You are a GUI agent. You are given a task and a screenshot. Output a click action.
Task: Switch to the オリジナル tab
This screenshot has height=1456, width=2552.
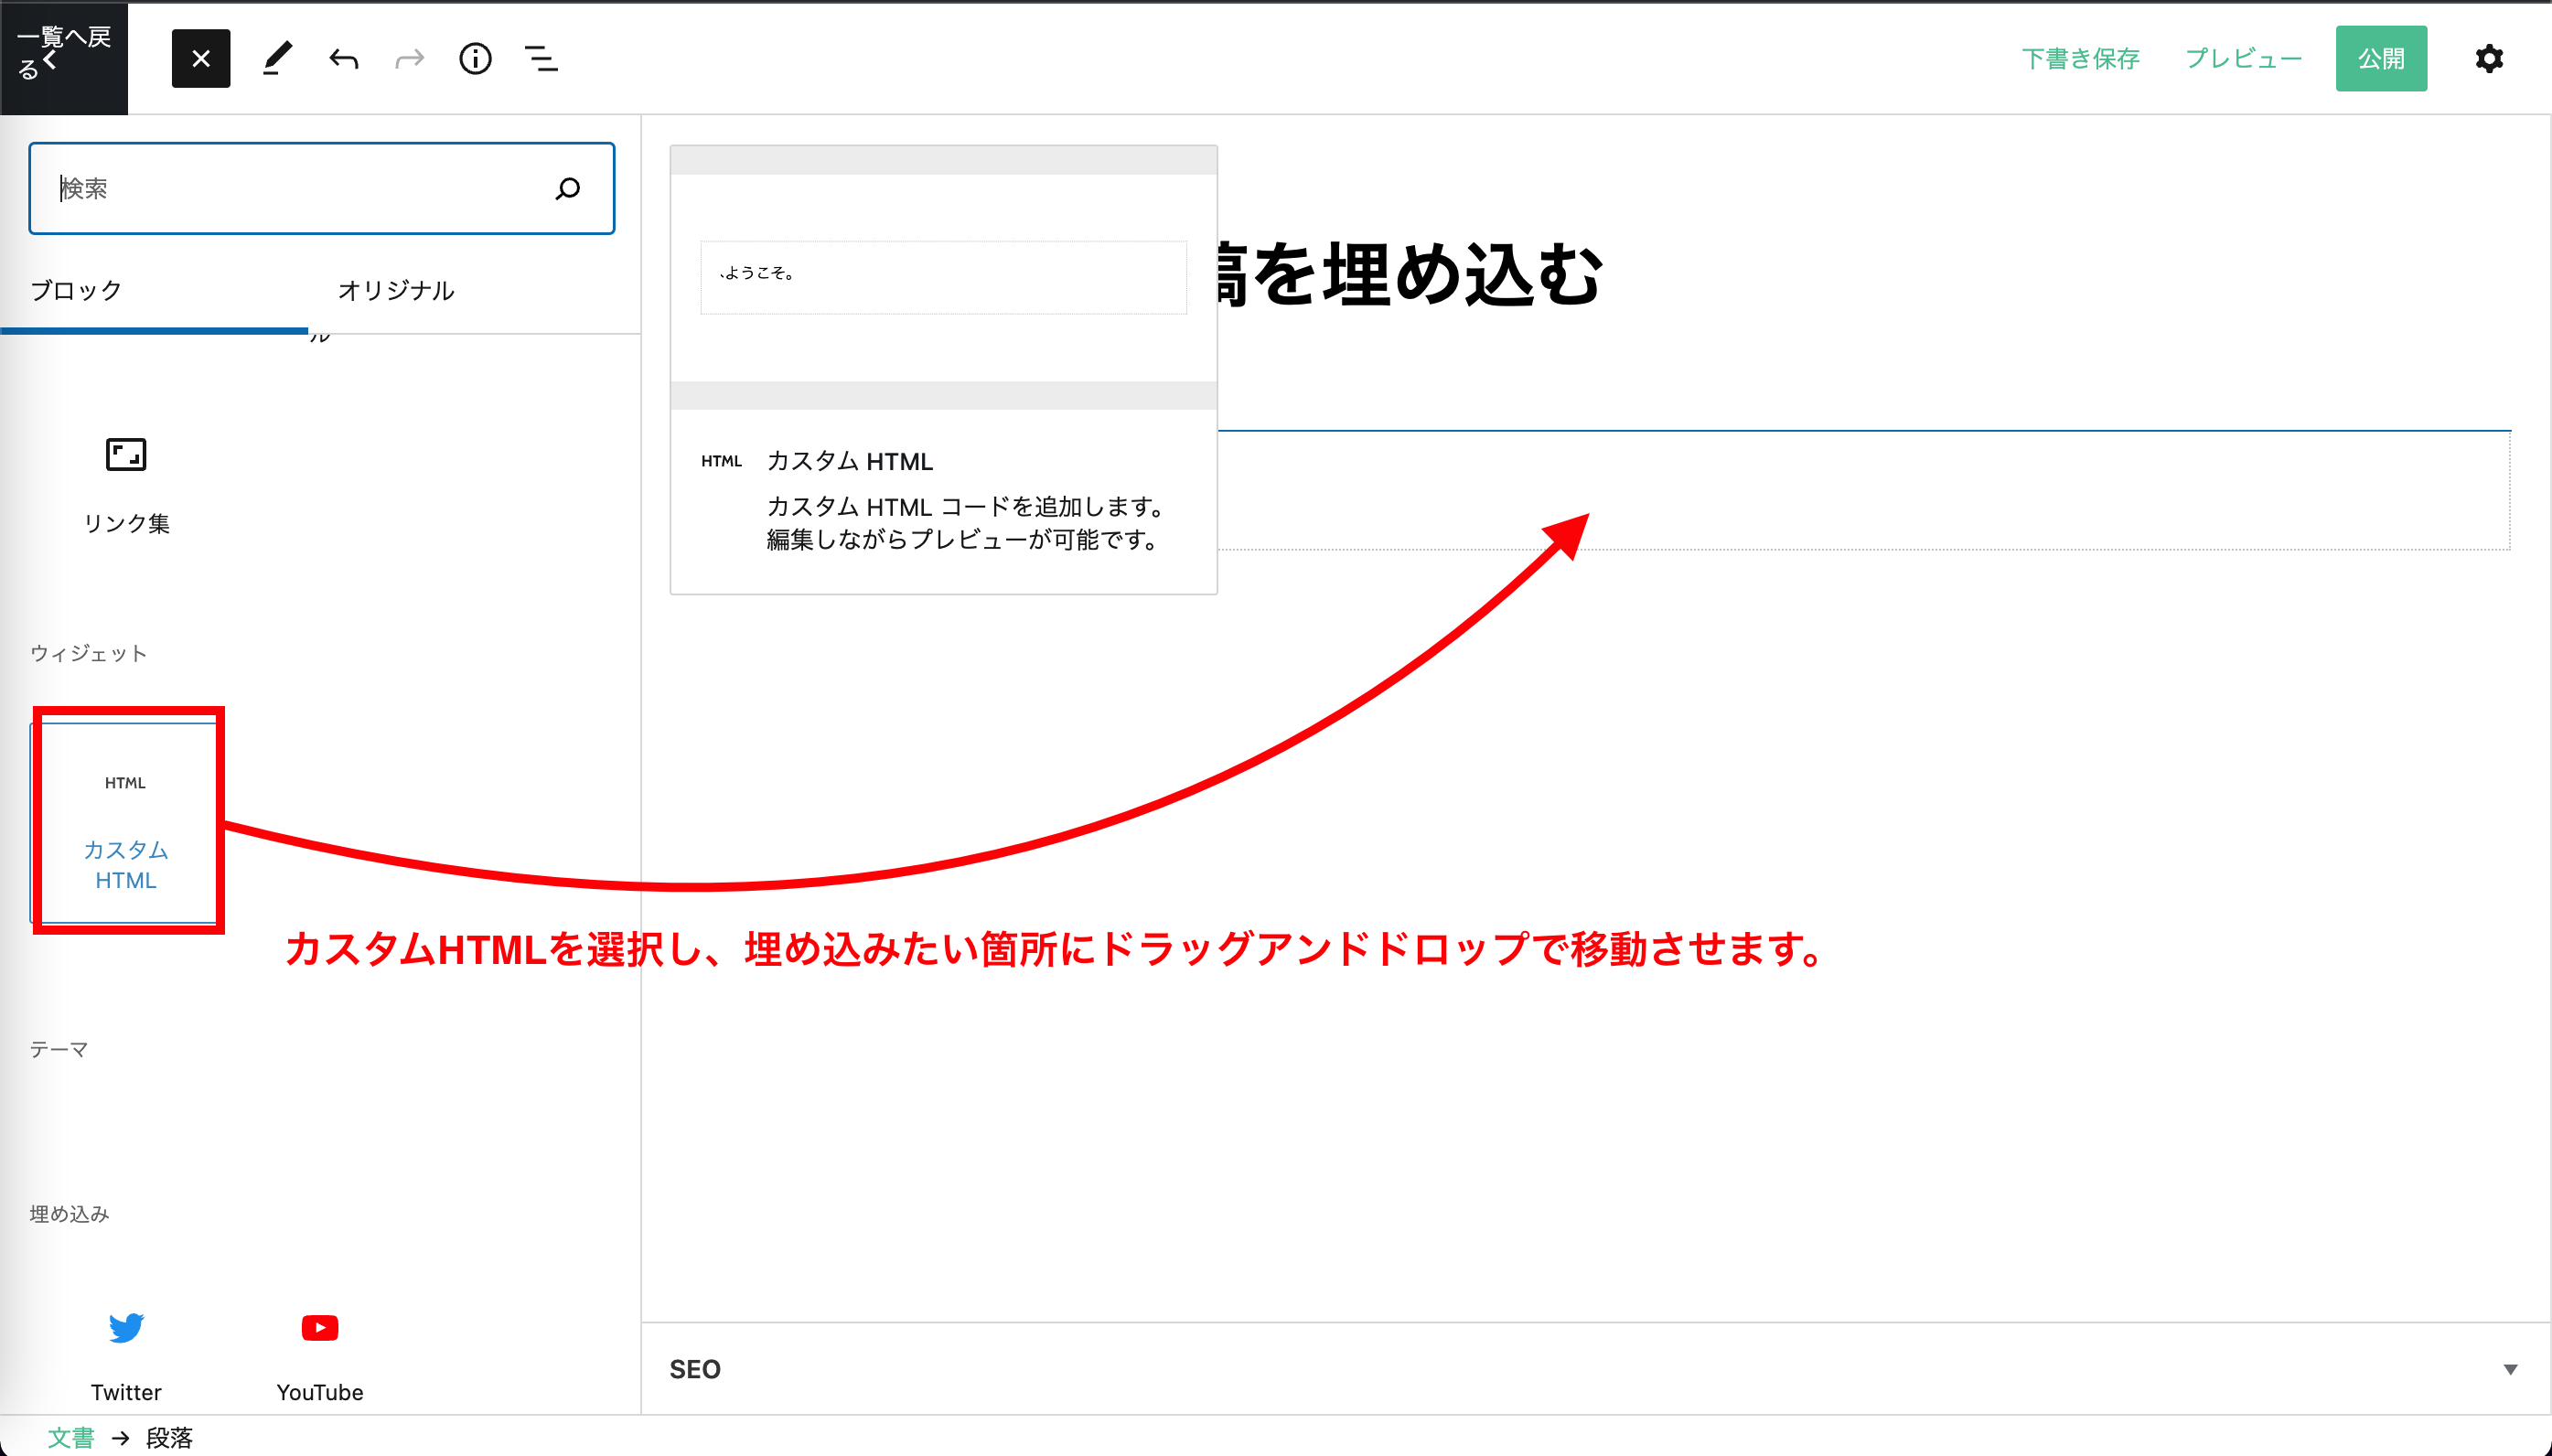click(x=396, y=291)
